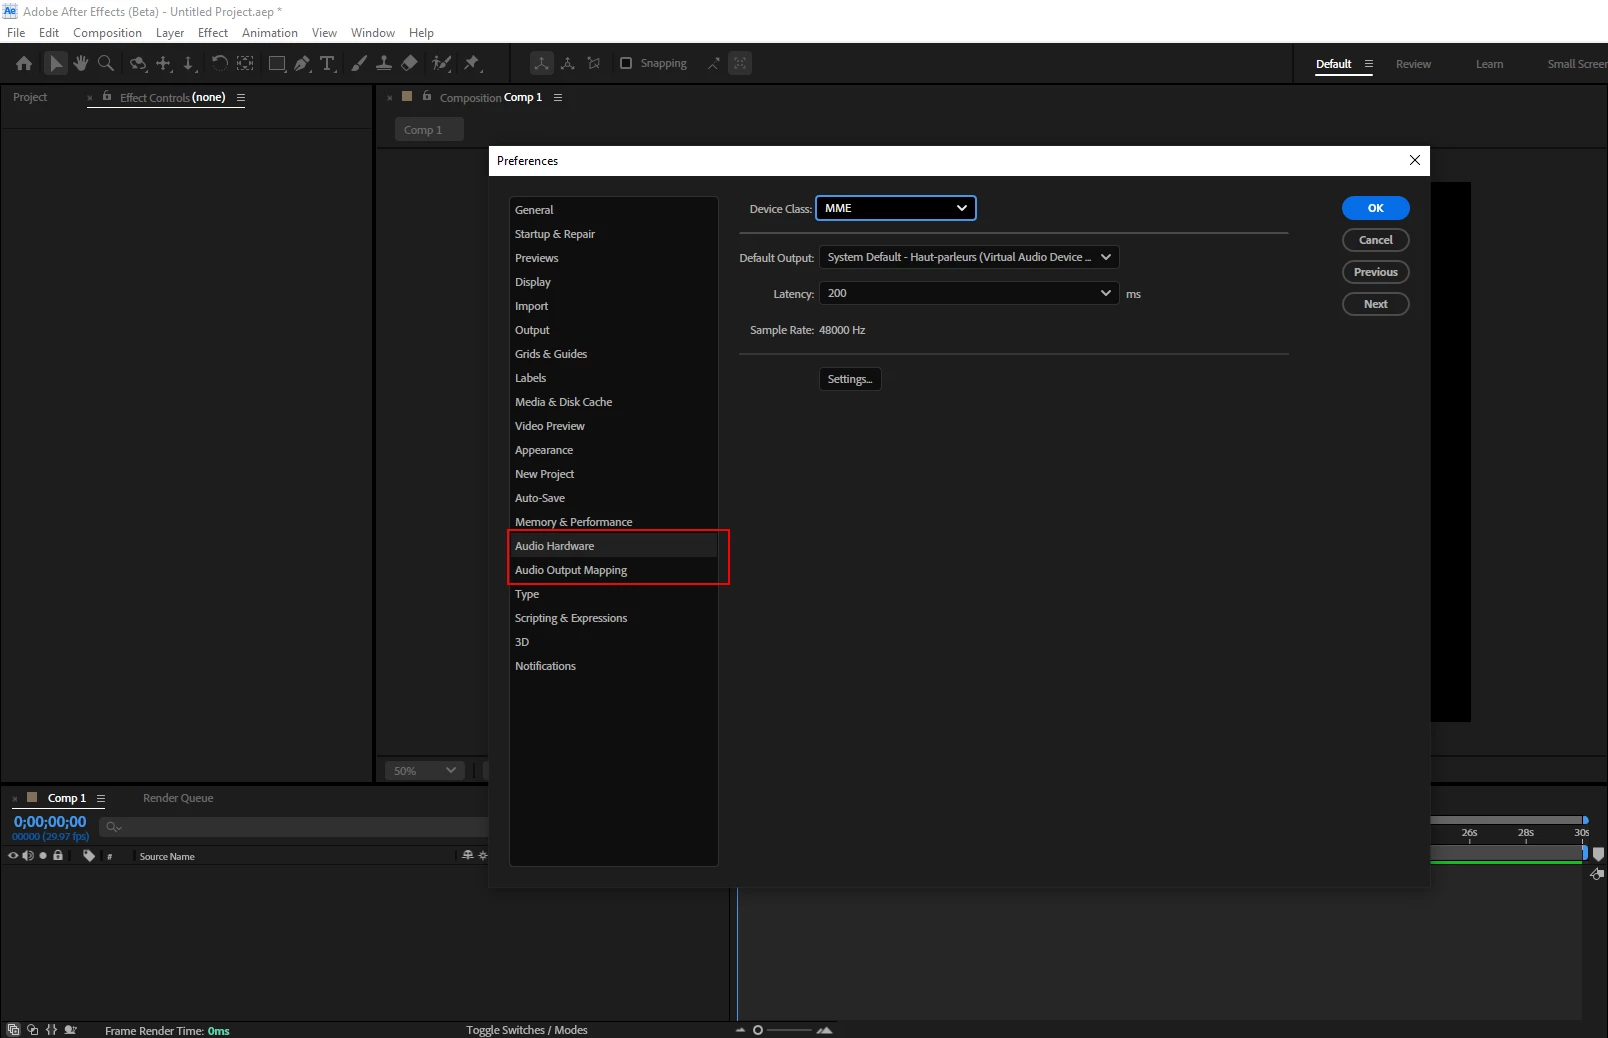Viewport: 1608px width, 1038px height.
Task: Open the Default Output dropdown
Action: (x=969, y=257)
